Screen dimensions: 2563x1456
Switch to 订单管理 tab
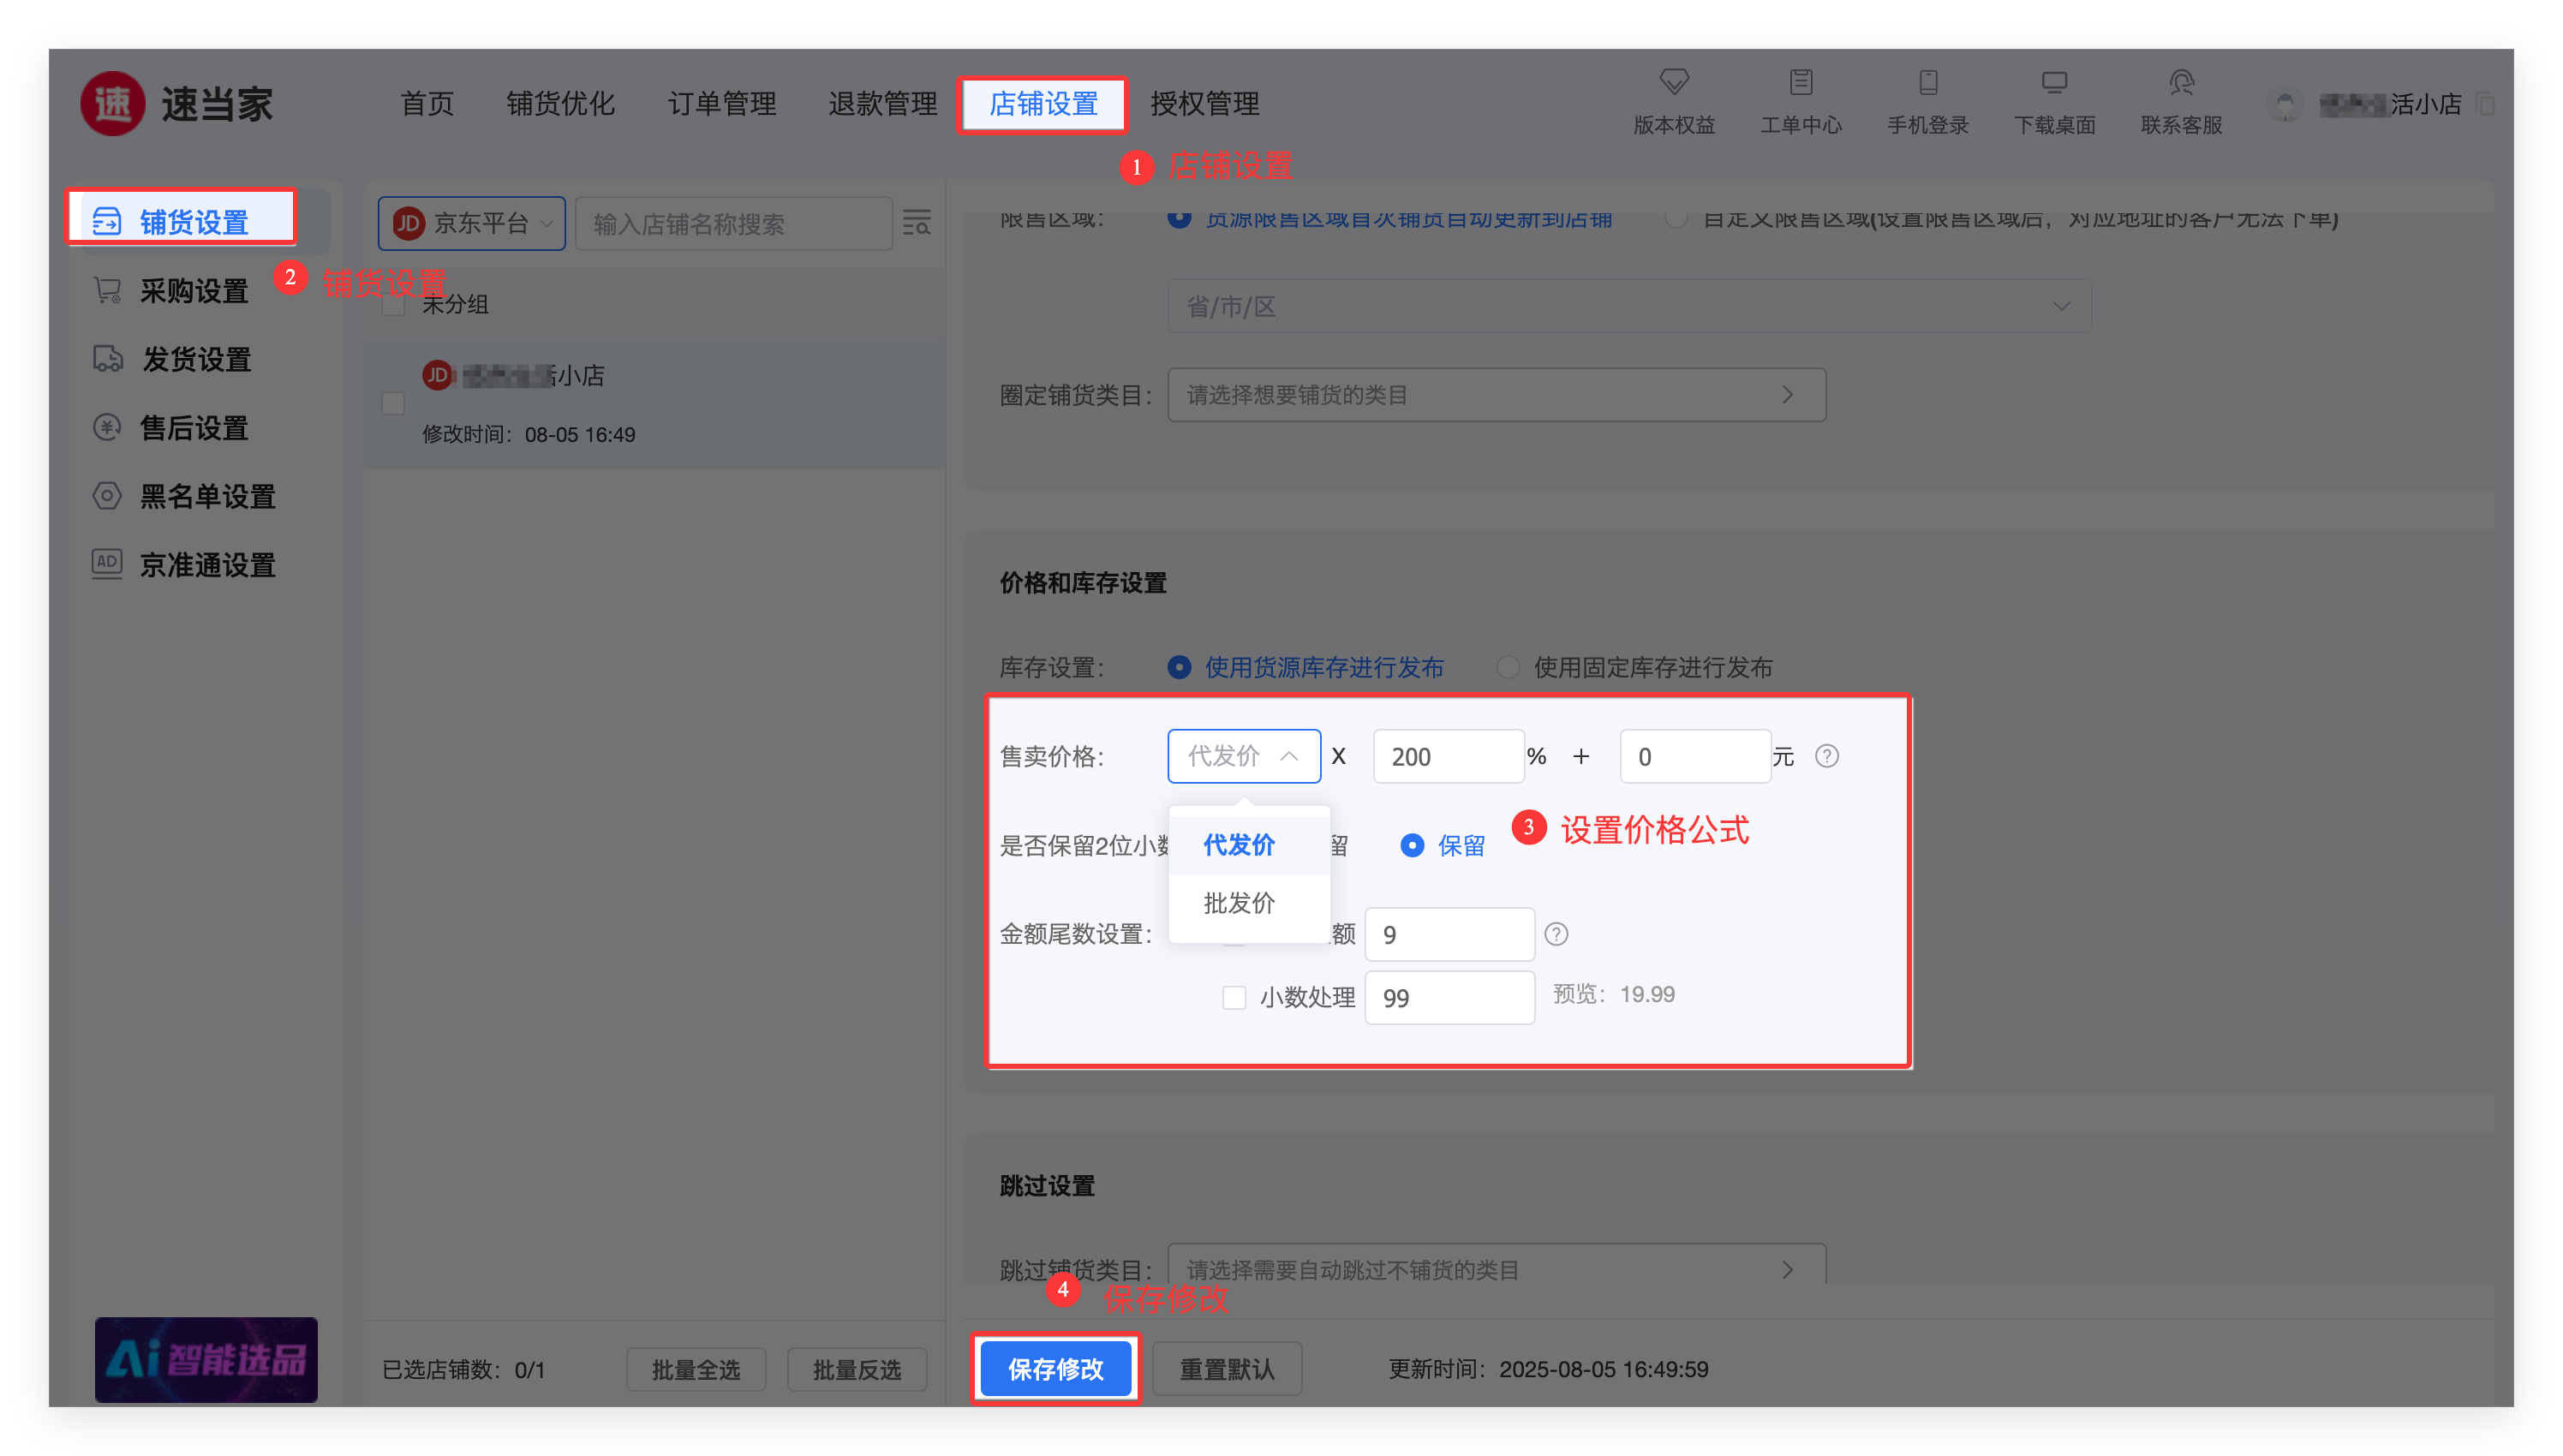pos(721,103)
